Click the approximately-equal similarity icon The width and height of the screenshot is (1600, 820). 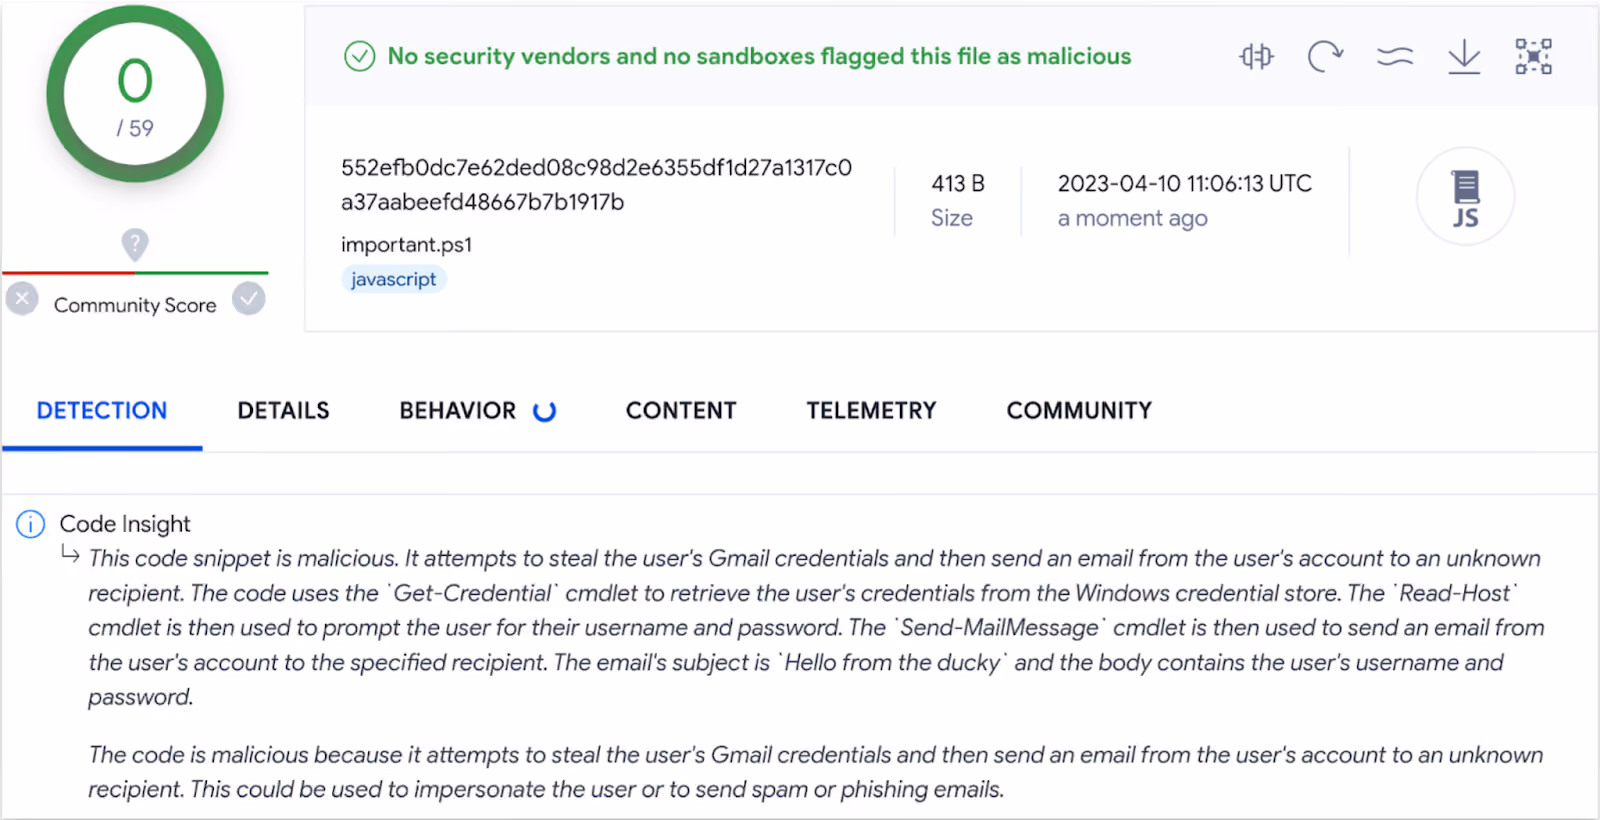1395,56
